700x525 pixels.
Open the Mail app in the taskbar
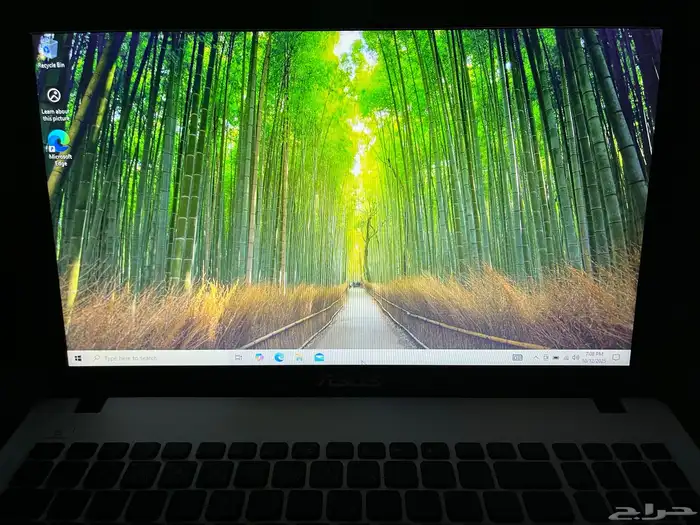click(319, 357)
